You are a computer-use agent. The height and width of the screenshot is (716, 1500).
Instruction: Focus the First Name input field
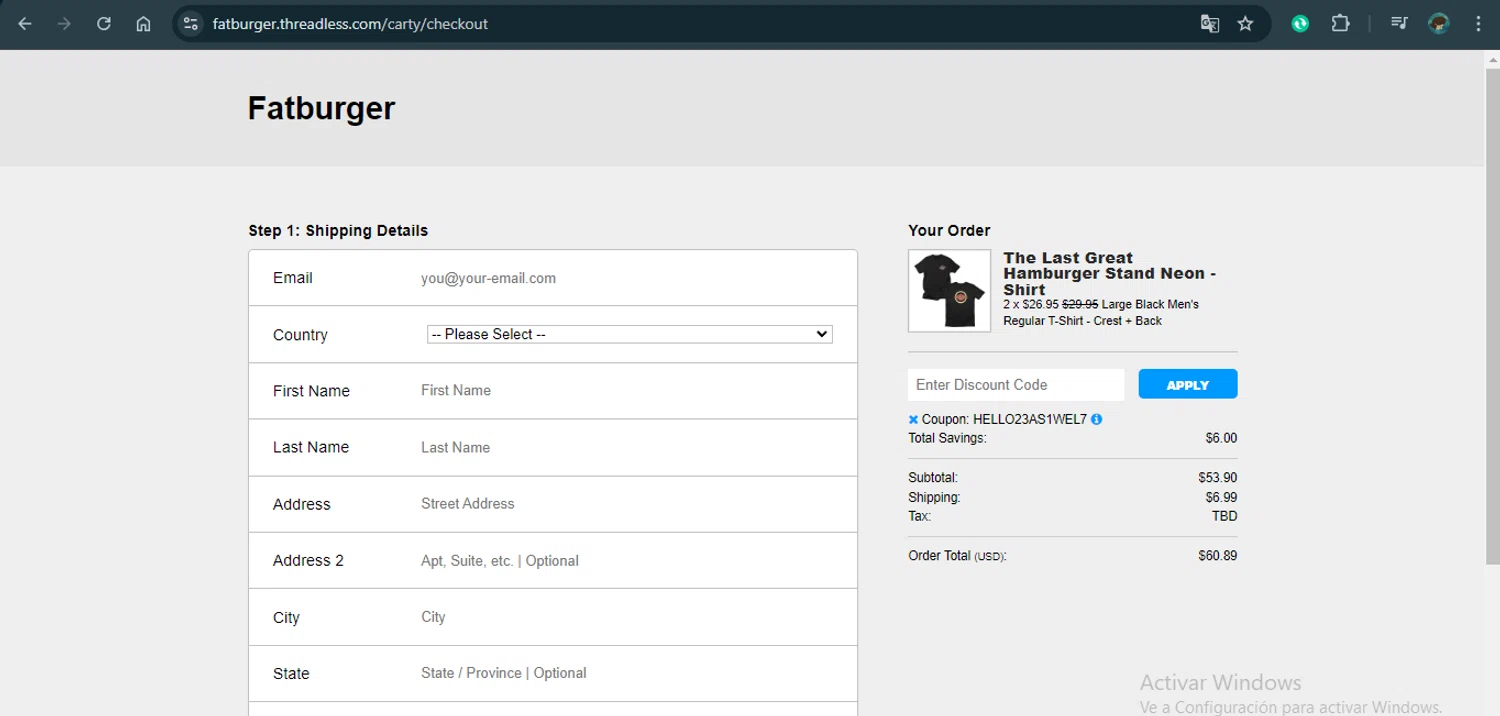point(628,391)
